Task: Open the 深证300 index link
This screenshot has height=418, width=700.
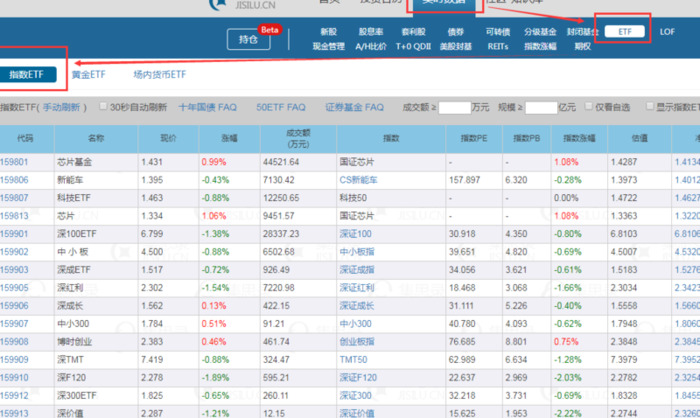Action: pos(355,395)
